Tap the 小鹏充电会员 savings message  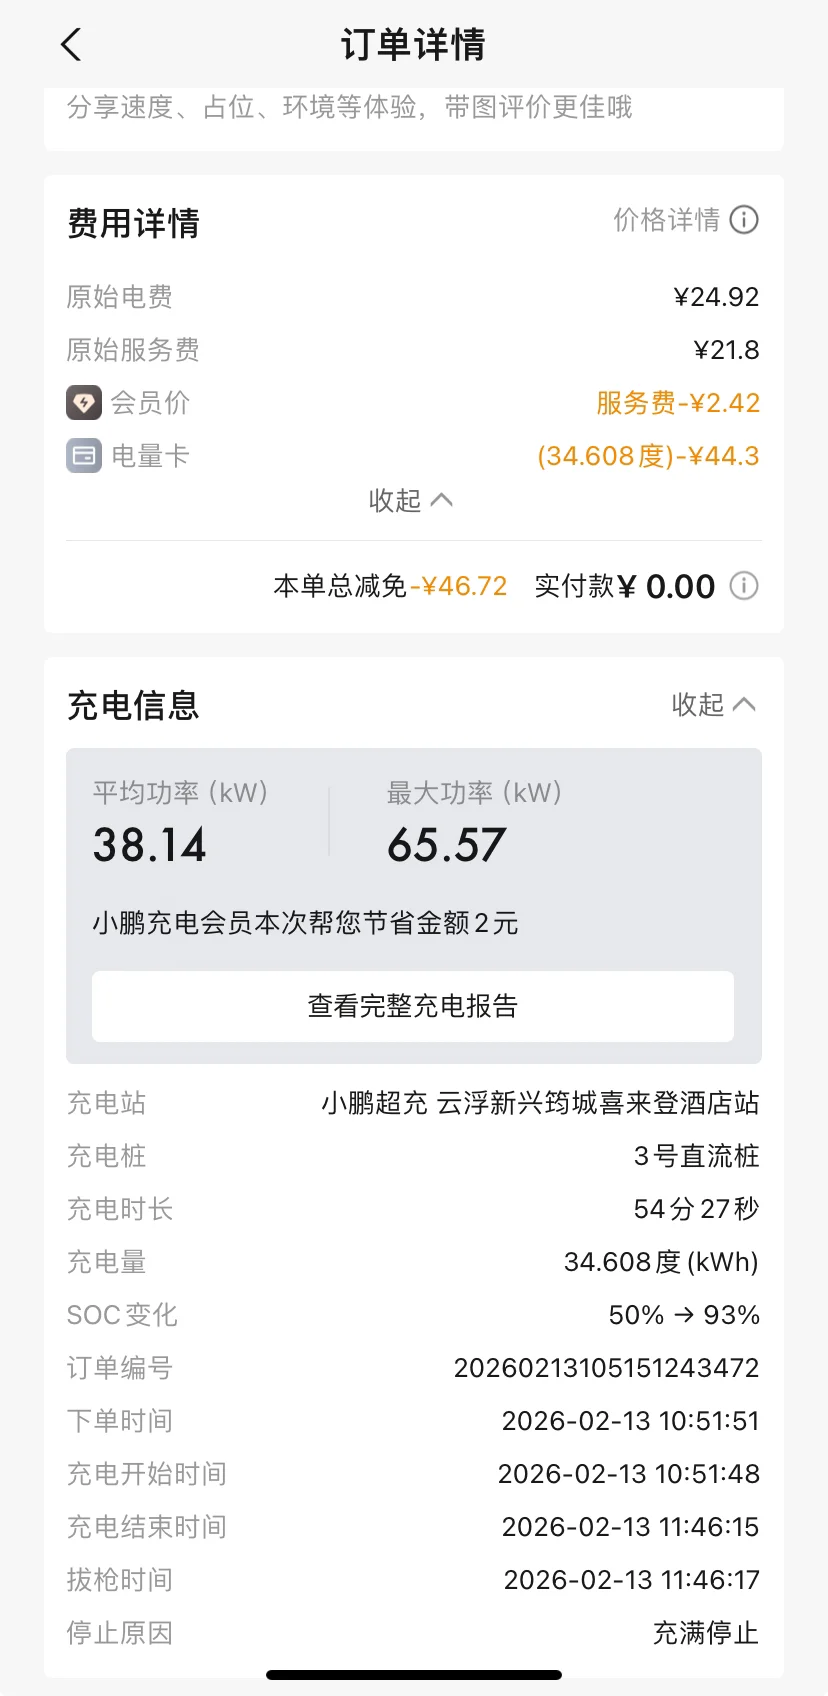point(305,923)
